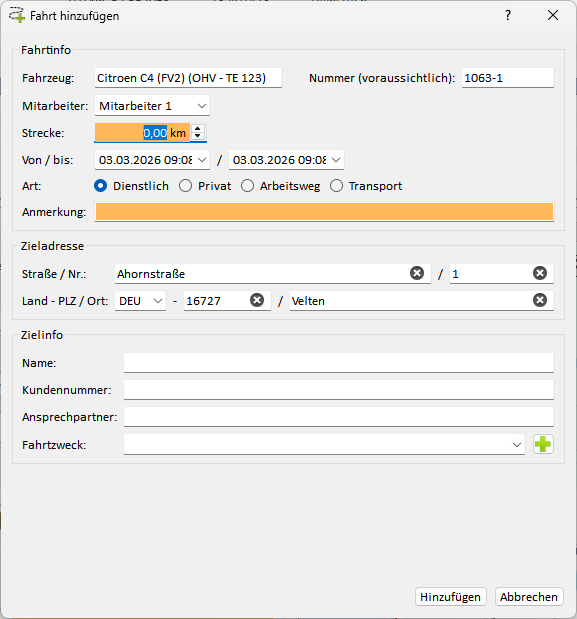Image resolution: width=577 pixels, height=619 pixels.
Task: Clear the PLZ 16727 field with its X icon
Action: [x=257, y=300]
